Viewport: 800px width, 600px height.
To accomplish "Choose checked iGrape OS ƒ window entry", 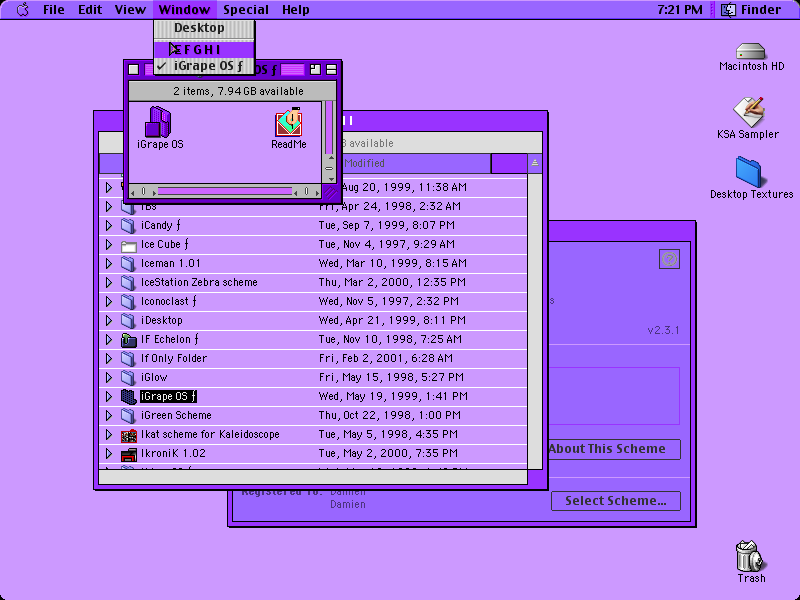I will click(x=204, y=66).
